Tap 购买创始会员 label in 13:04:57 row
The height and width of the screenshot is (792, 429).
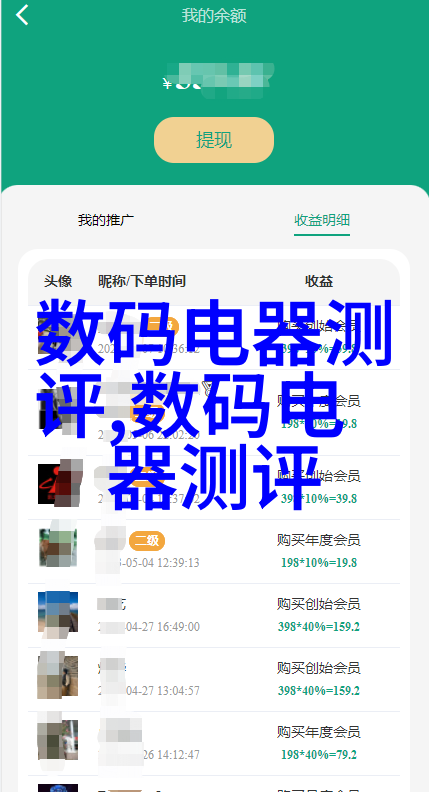[x=318, y=668]
